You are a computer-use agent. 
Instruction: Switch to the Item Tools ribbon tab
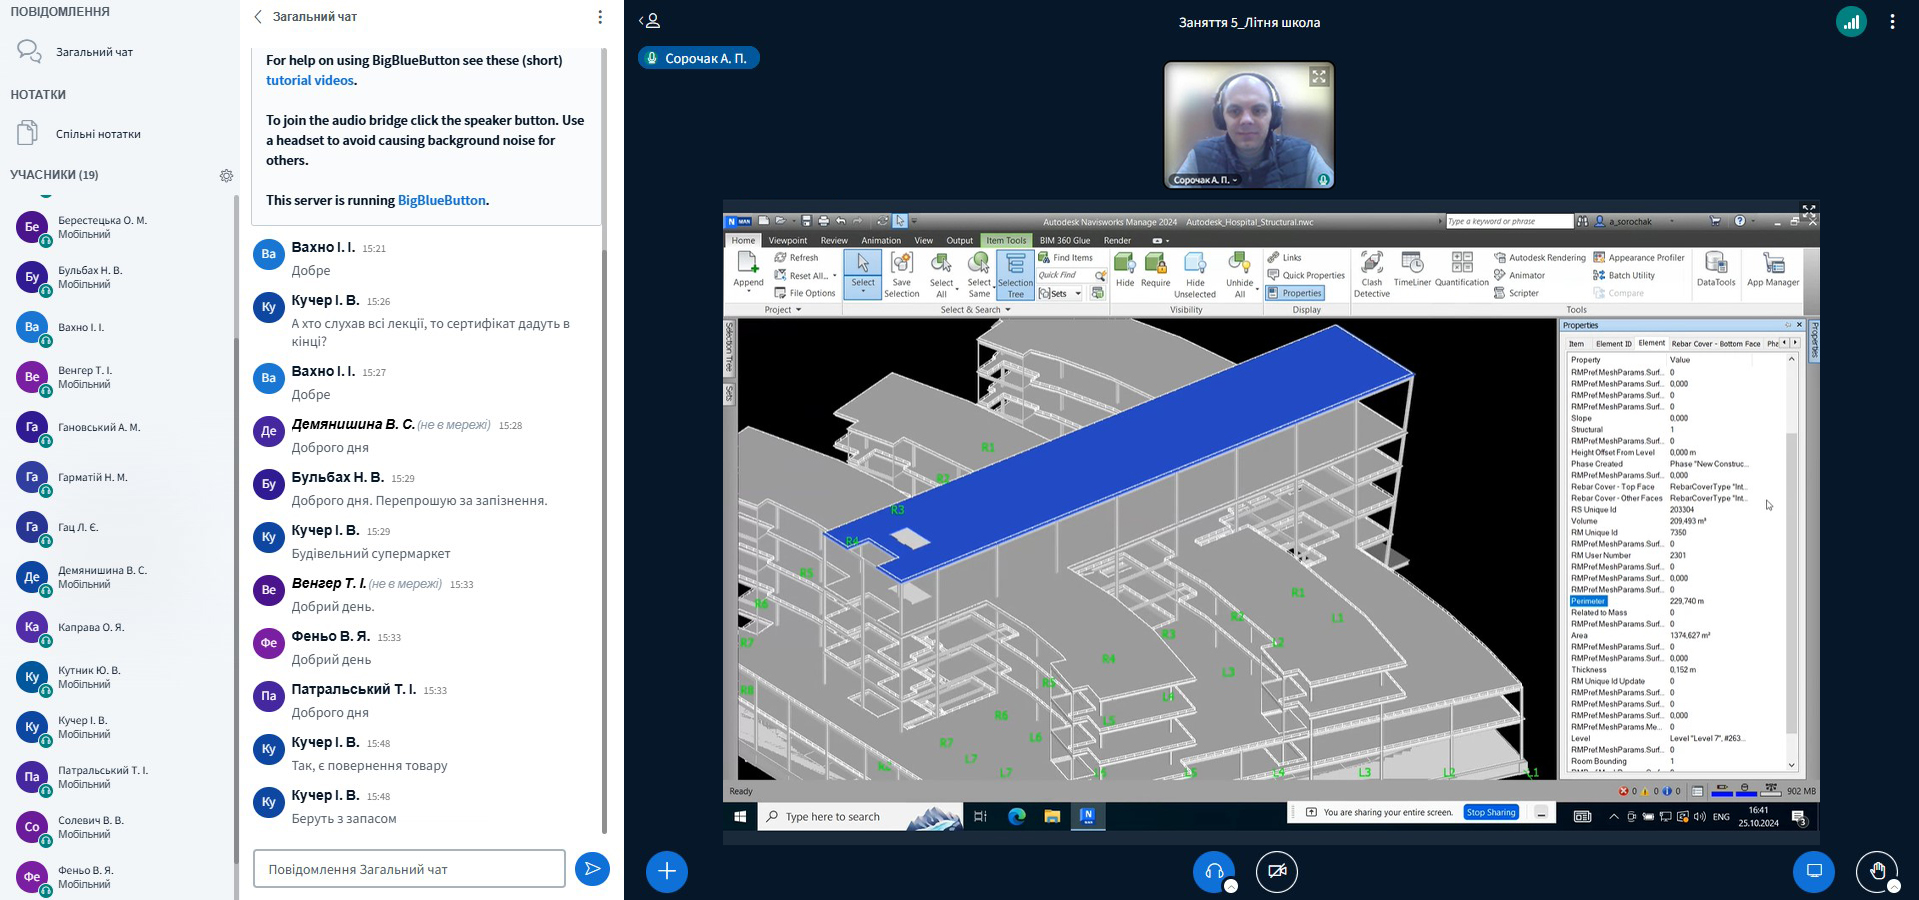coord(1006,240)
